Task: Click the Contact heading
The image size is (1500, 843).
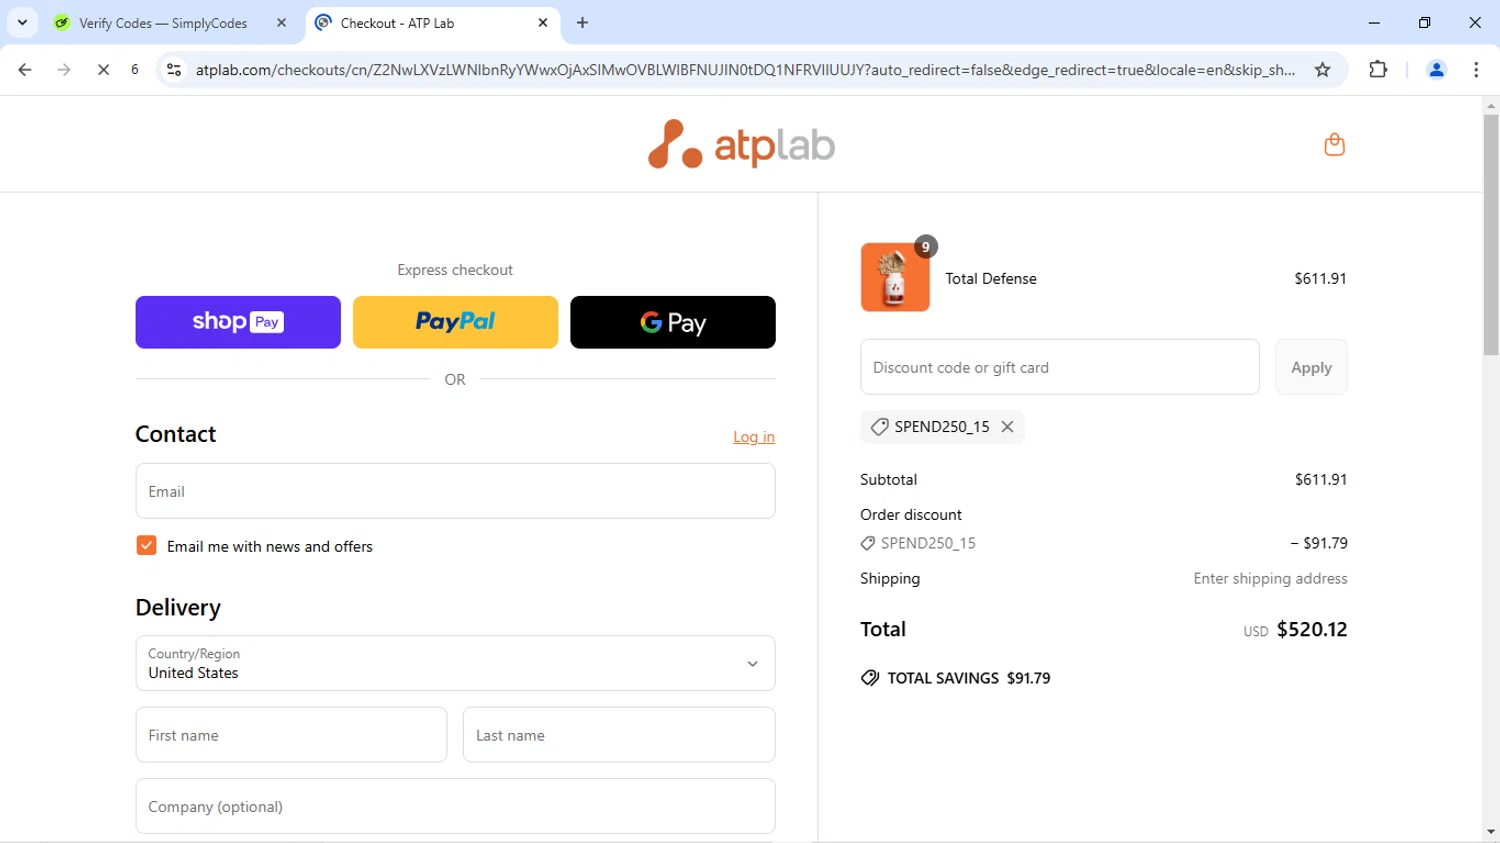Action: pyautogui.click(x=176, y=434)
